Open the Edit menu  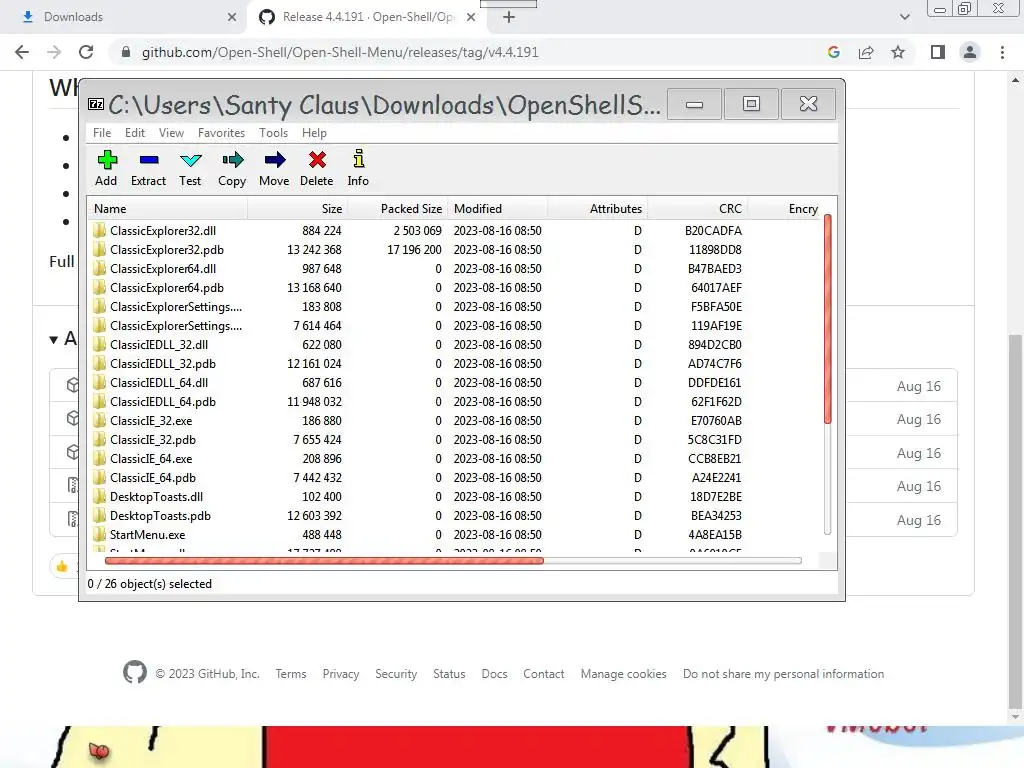(135, 133)
